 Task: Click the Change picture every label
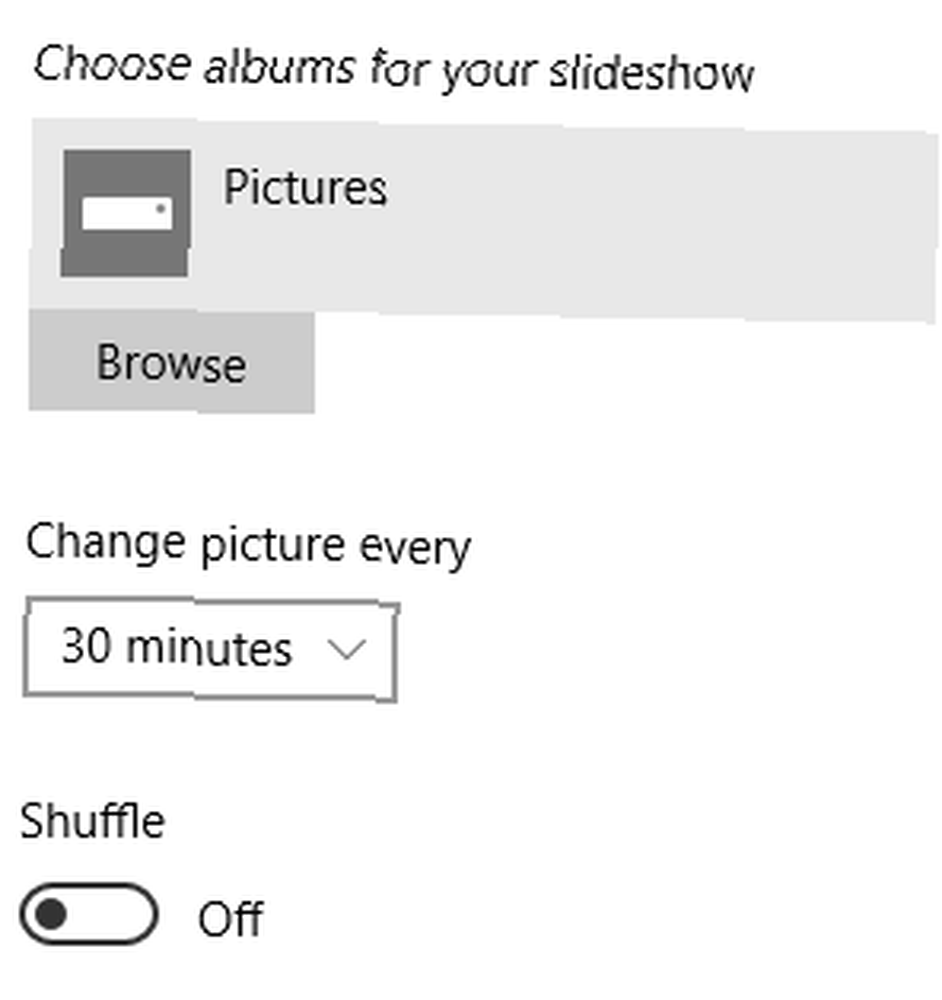(249, 546)
